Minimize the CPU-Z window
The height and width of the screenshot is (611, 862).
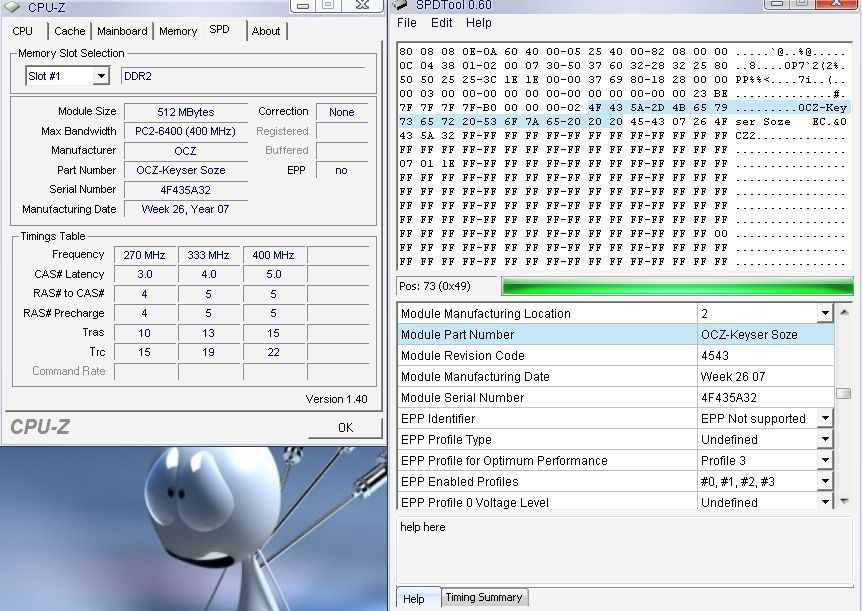coord(303,5)
